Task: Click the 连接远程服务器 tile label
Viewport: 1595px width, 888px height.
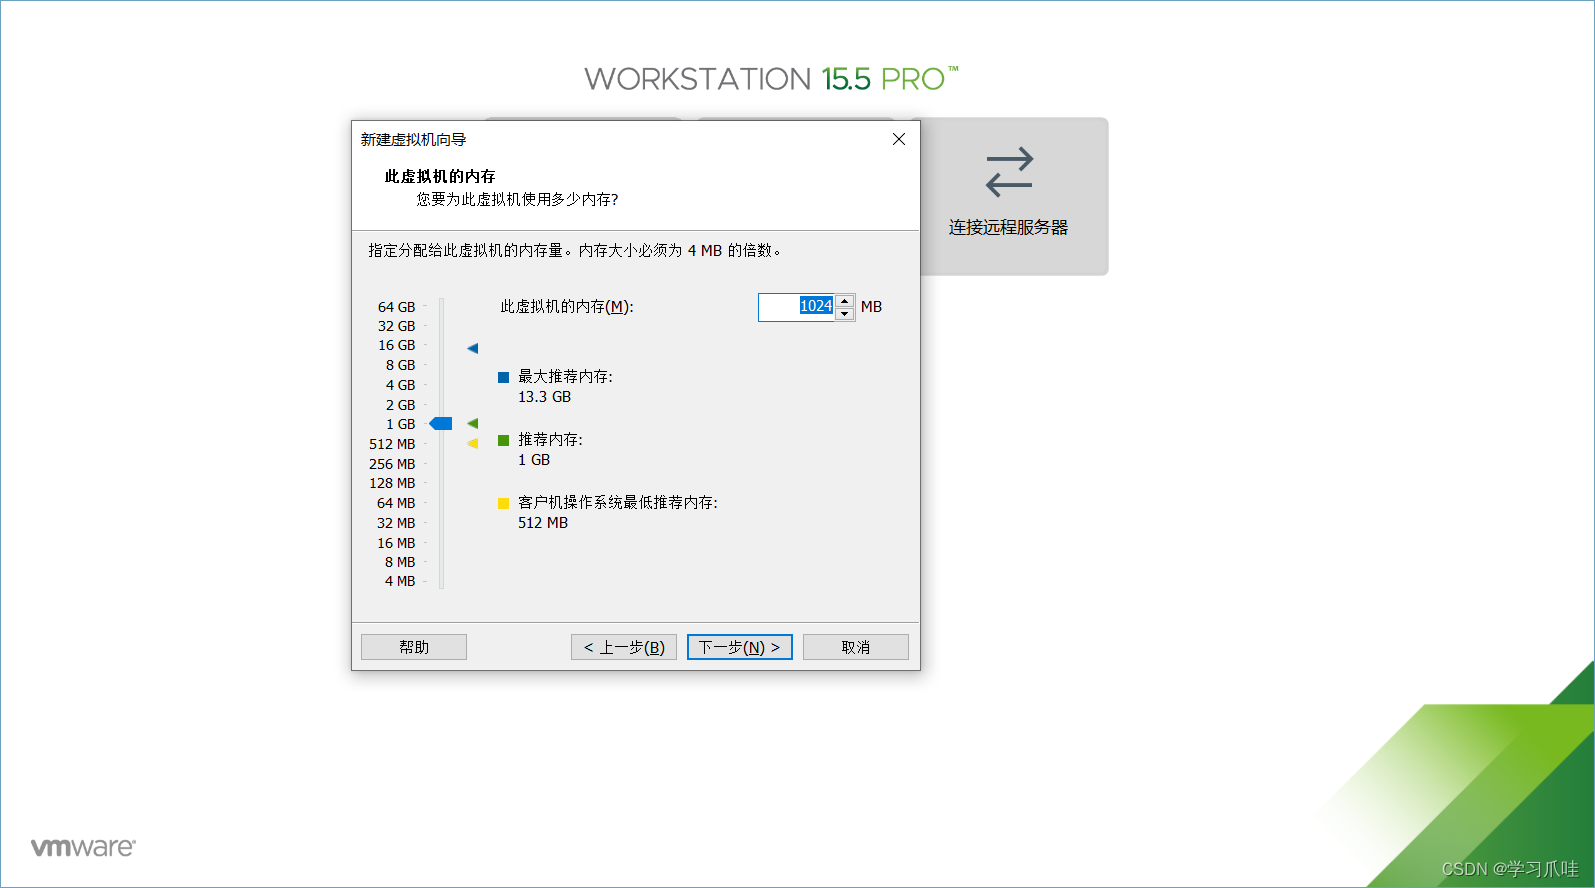Action: 1008,227
